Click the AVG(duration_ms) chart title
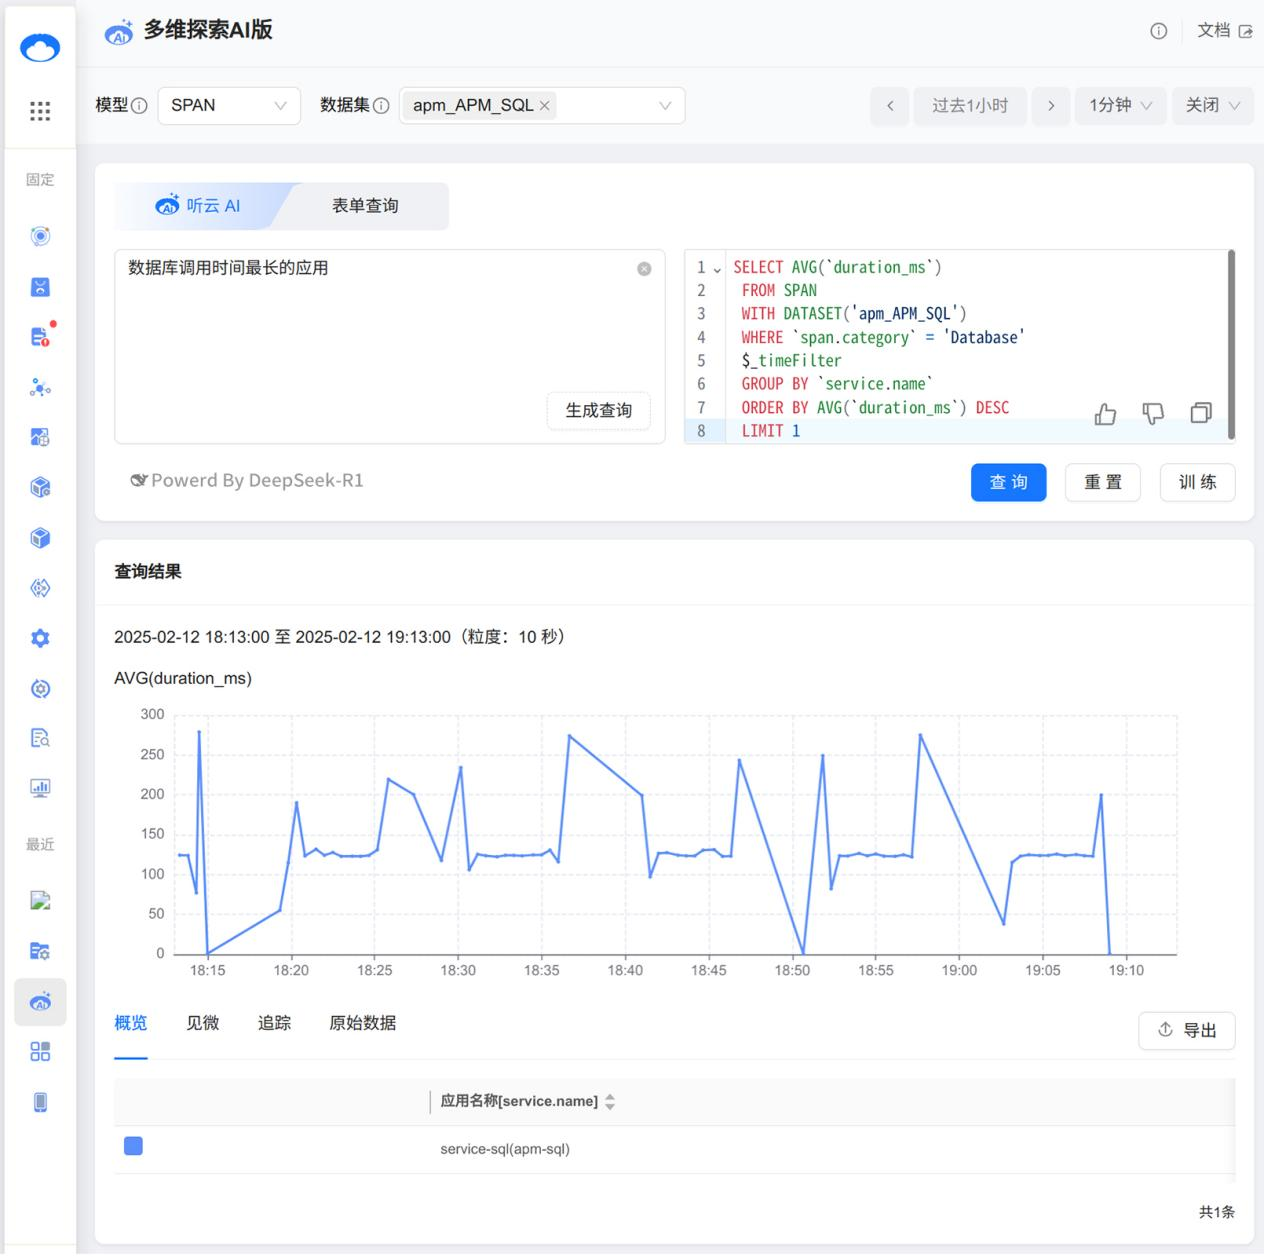The width and height of the screenshot is (1264, 1257). [183, 678]
